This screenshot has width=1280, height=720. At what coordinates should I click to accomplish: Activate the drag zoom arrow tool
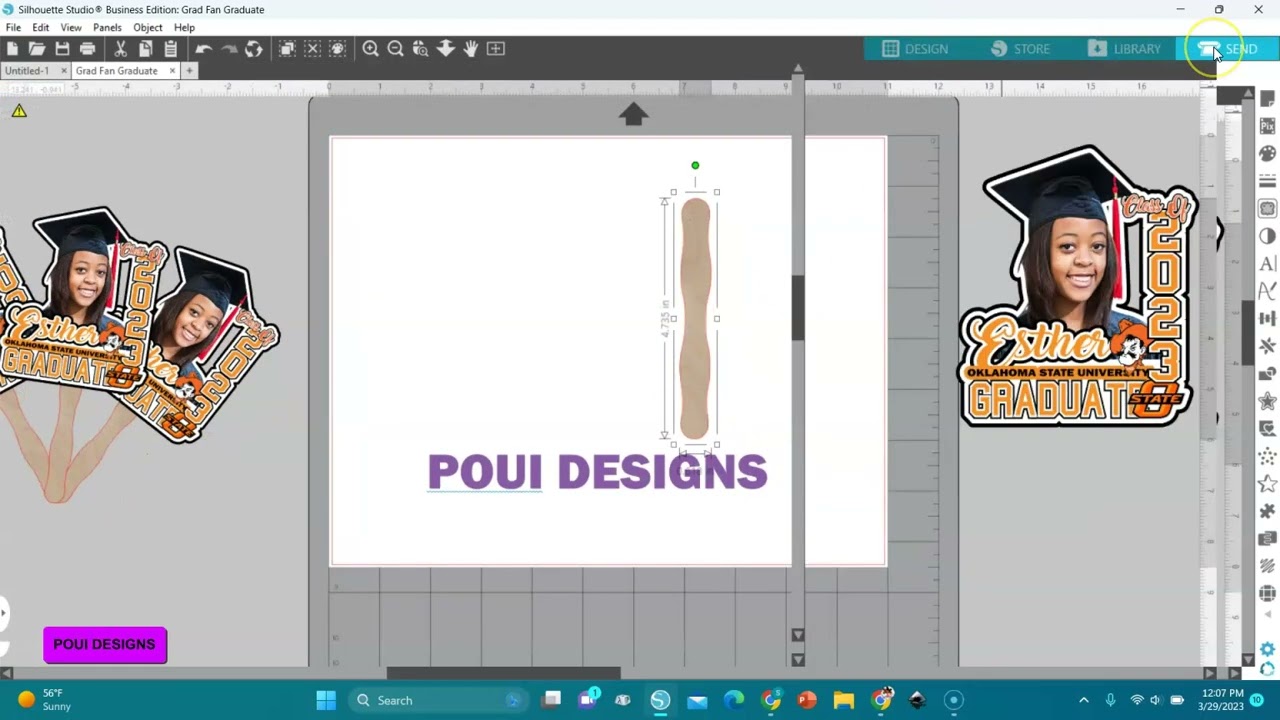coord(445,49)
